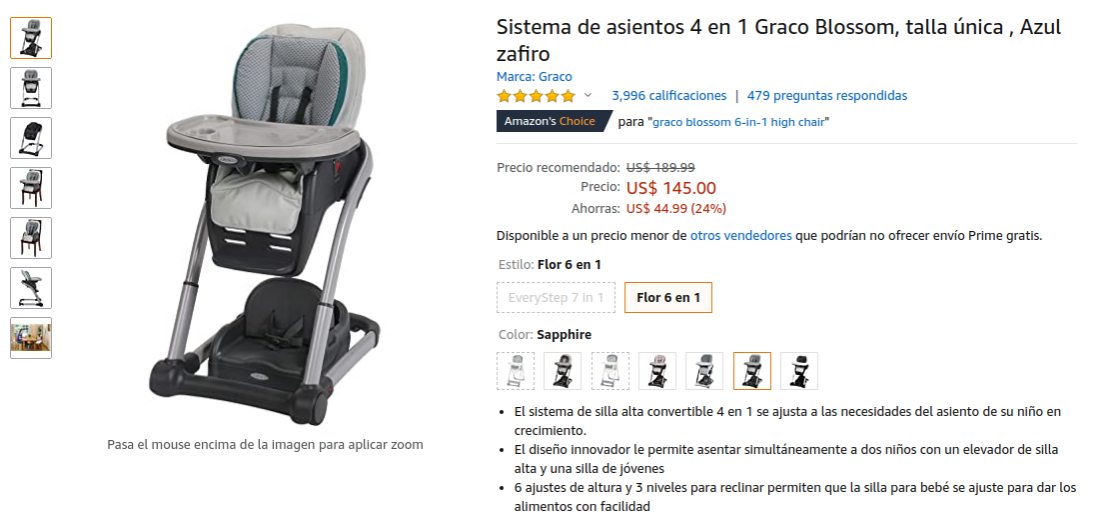Follow the otros vendedores link
Viewport: 1099px width, 518px height.
741,236
